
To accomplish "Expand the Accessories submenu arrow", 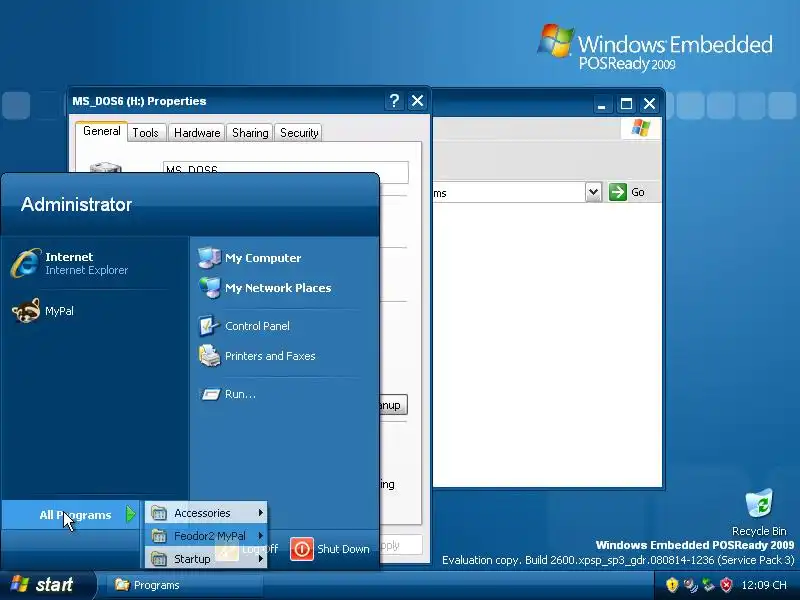I will click(x=260, y=512).
